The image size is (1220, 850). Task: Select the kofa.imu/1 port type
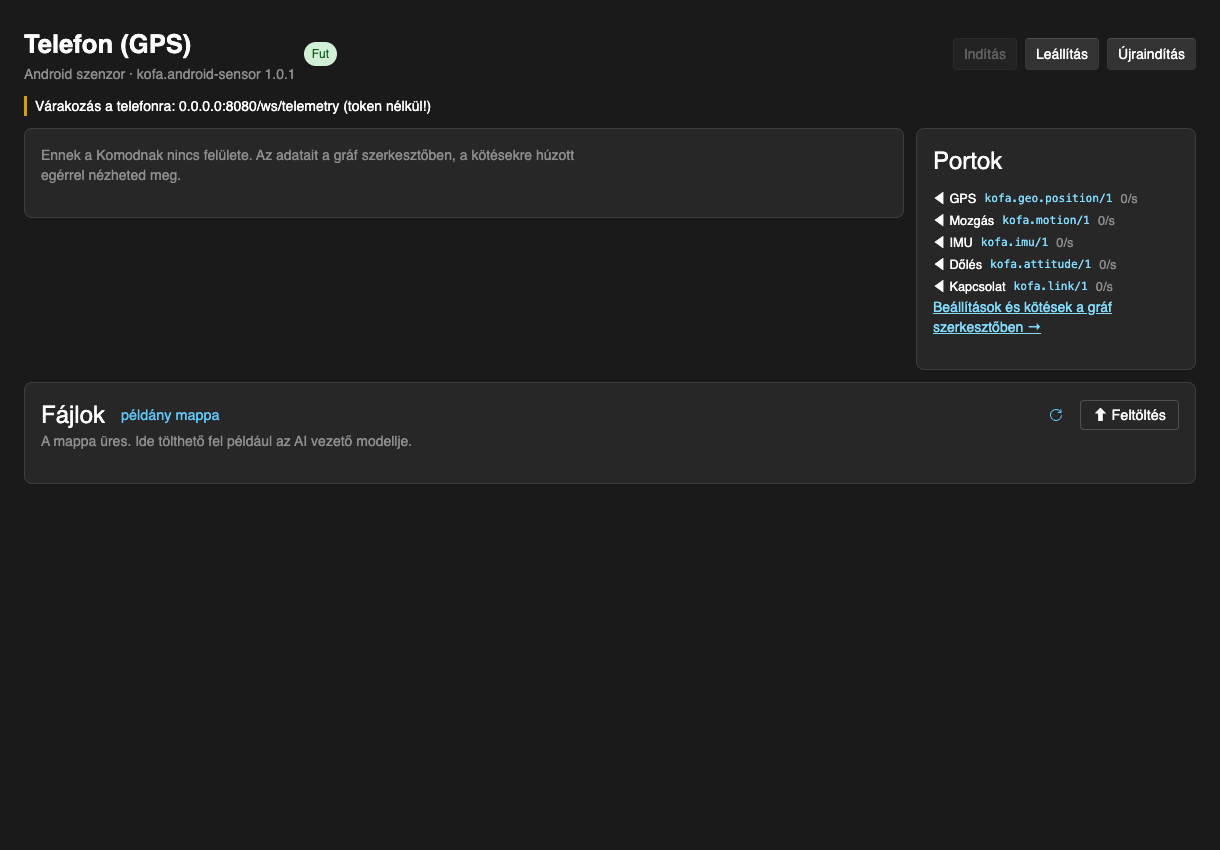[x=1014, y=242]
